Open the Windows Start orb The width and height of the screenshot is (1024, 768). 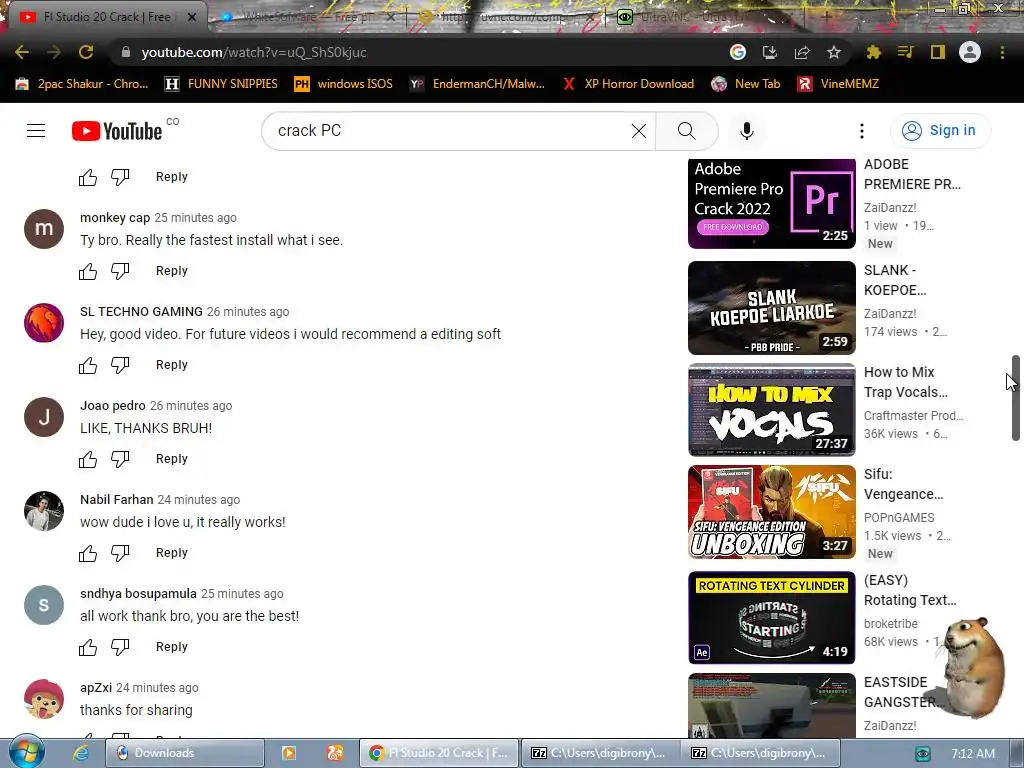pos(26,752)
